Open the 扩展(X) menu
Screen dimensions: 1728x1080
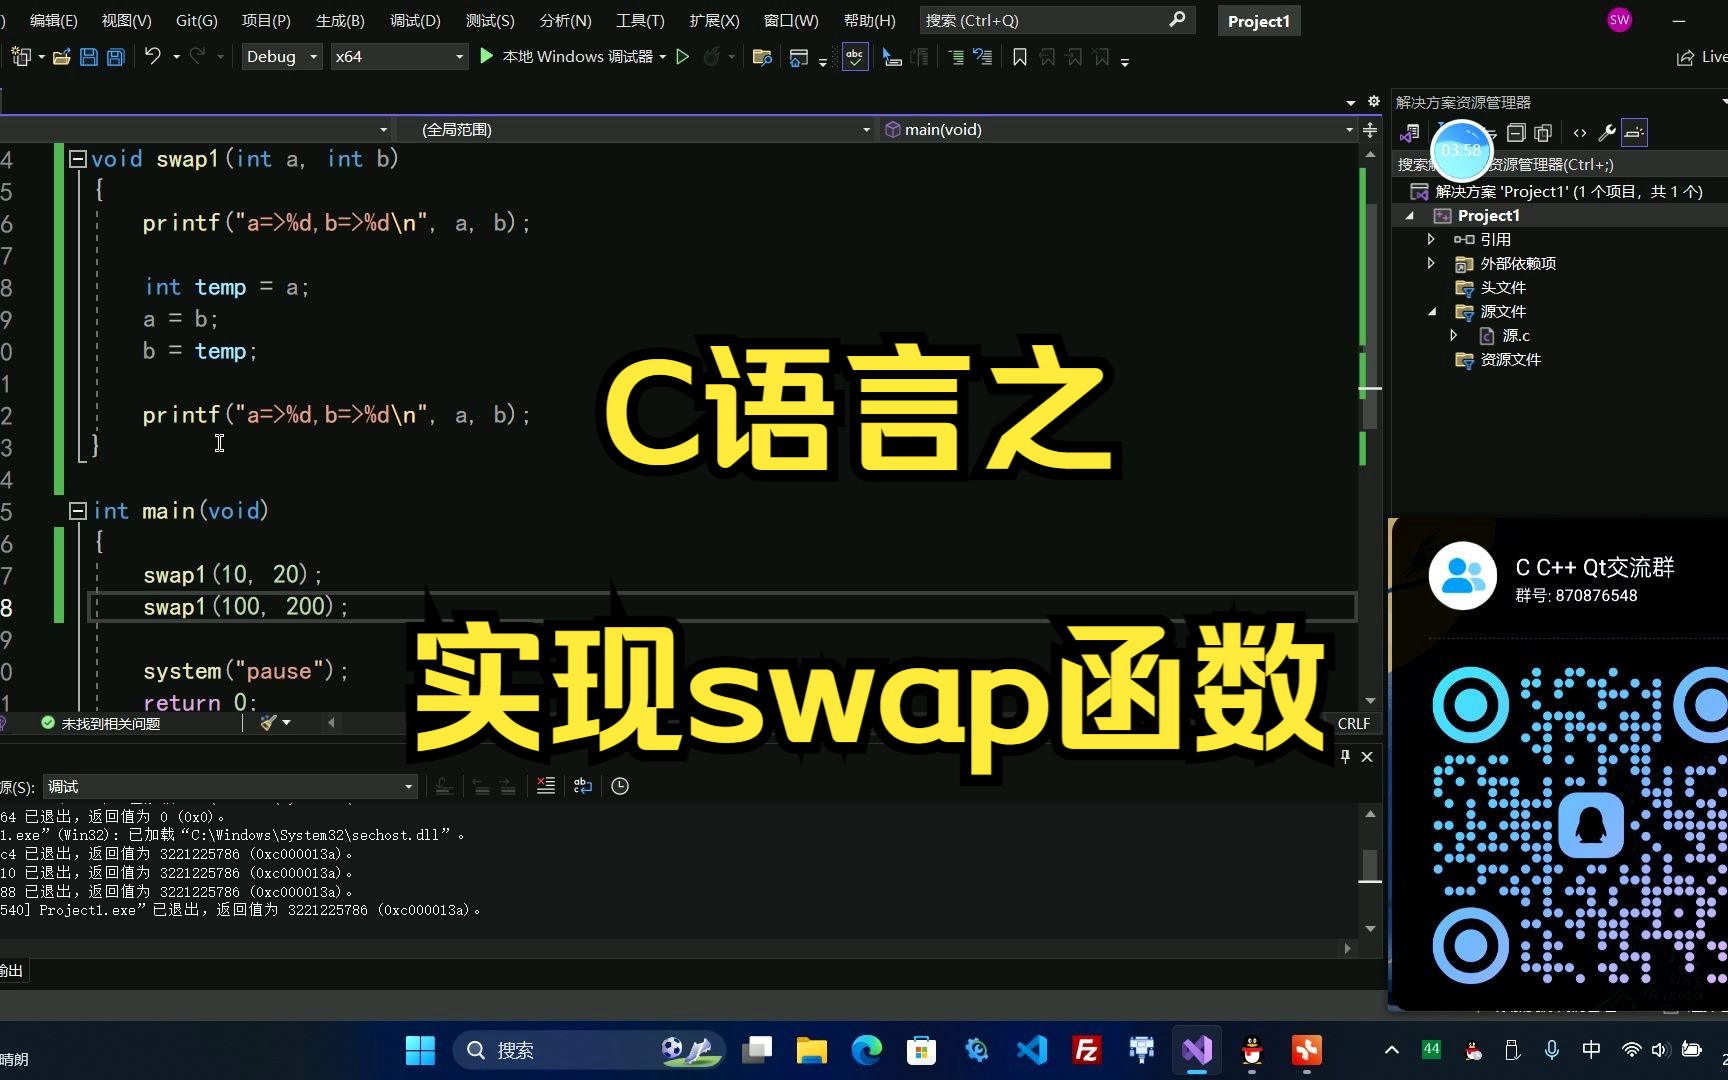point(714,20)
